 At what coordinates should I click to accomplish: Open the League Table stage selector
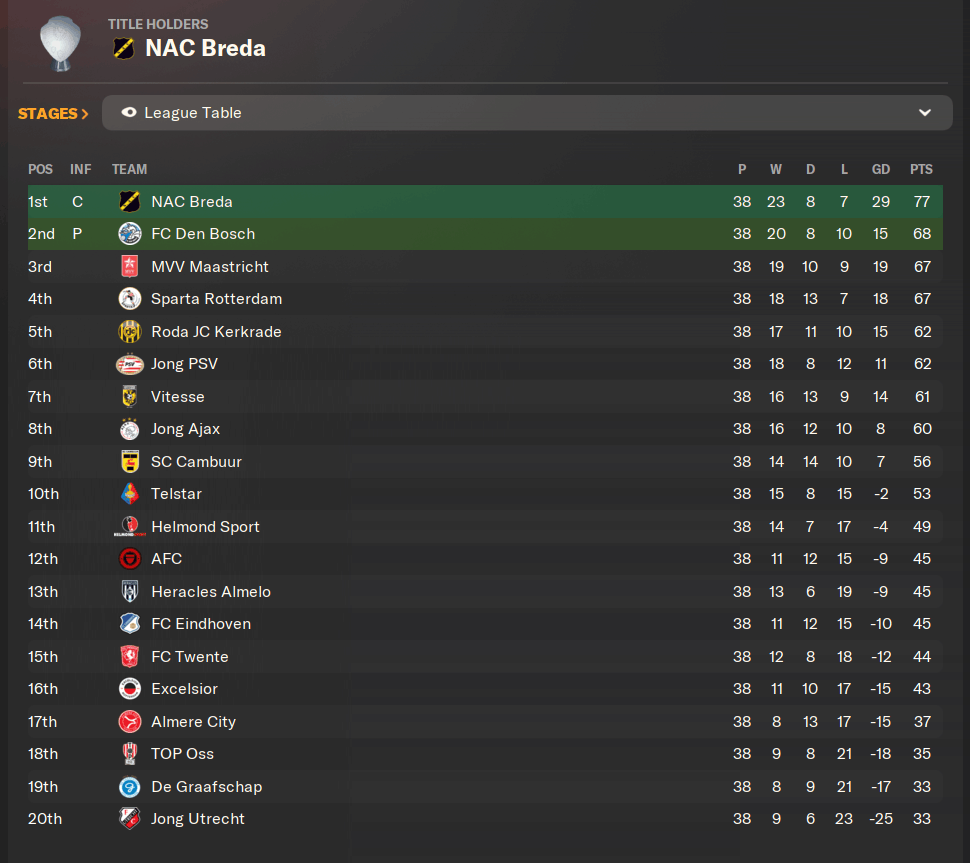coord(527,113)
